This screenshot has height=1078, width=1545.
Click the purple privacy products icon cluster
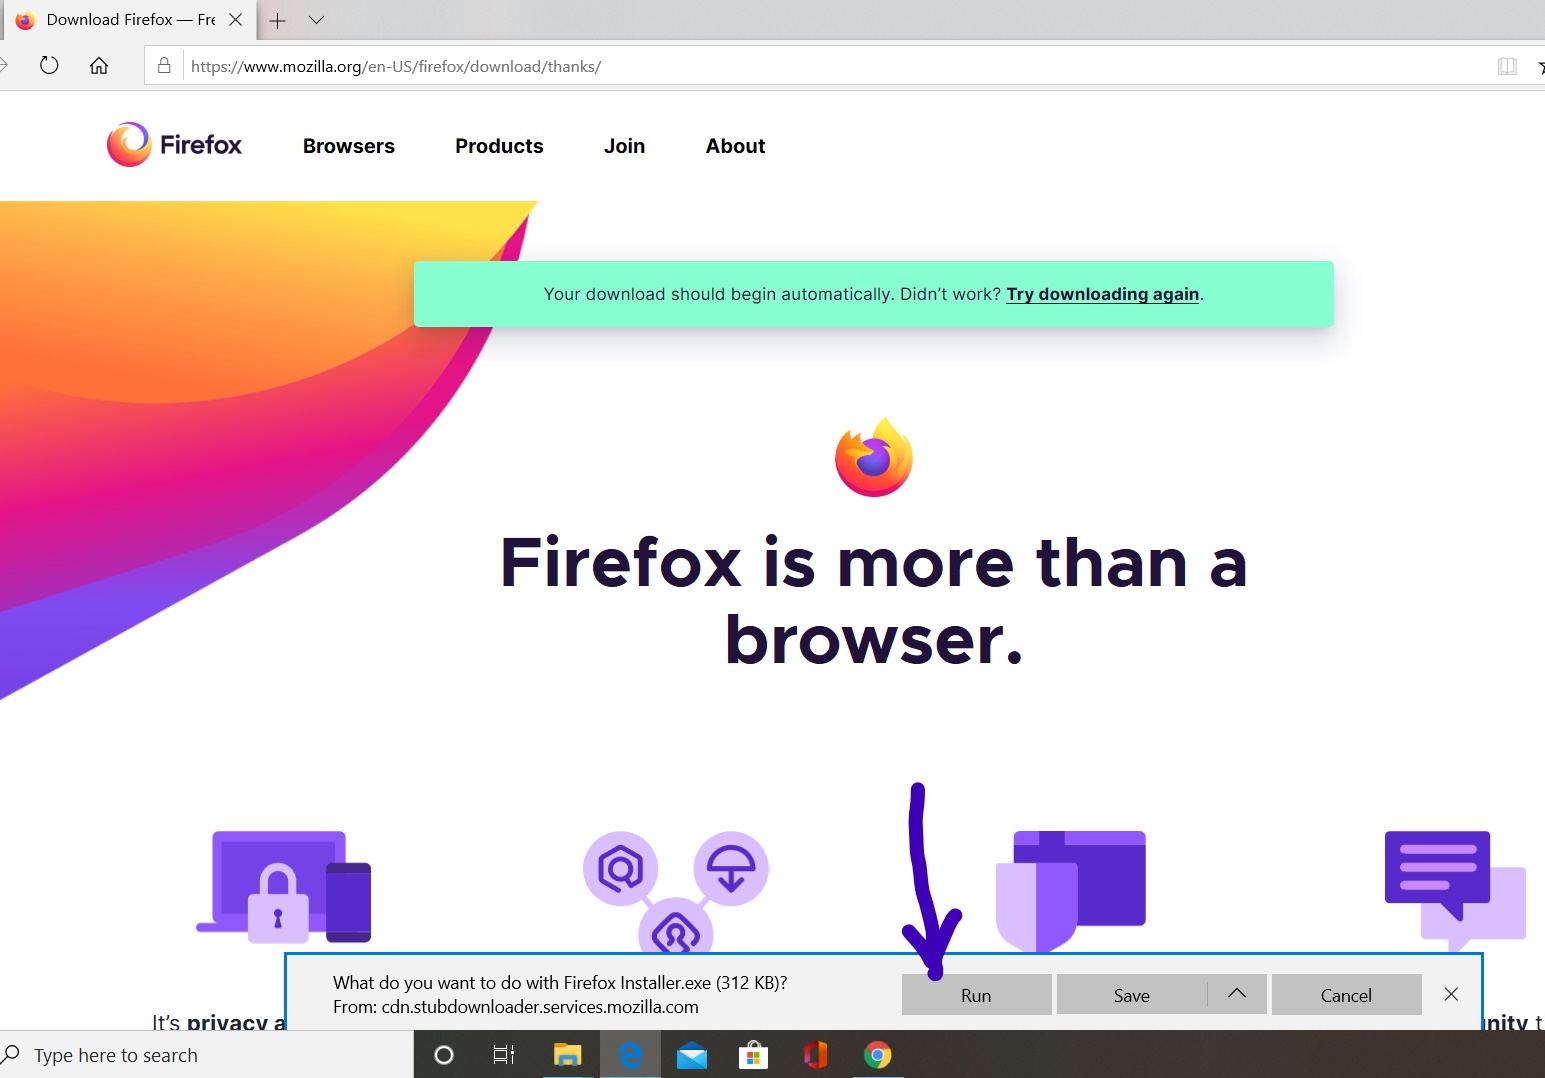(676, 891)
